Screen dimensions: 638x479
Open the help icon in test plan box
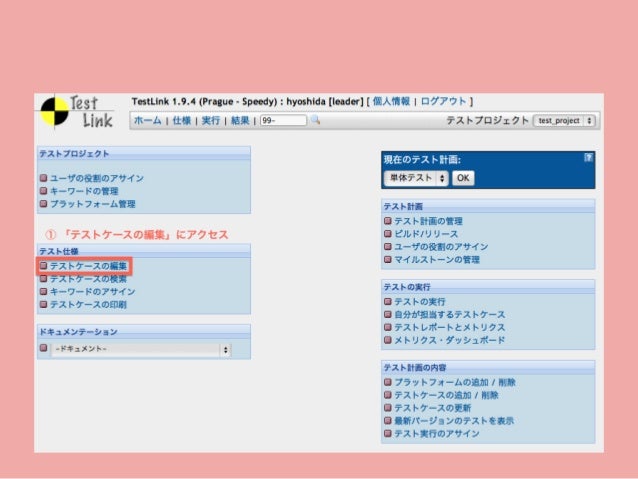tap(588, 158)
